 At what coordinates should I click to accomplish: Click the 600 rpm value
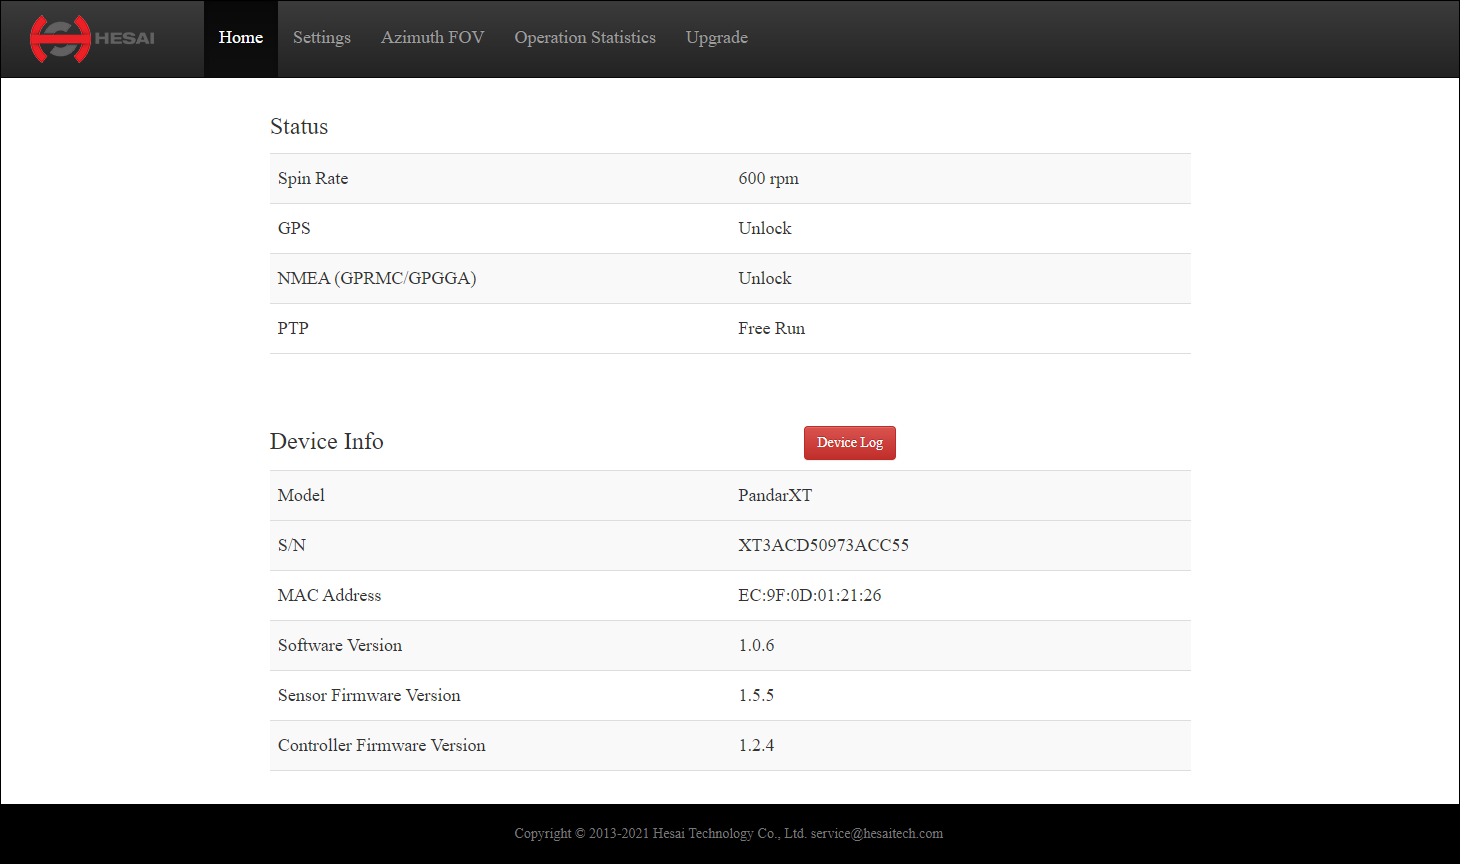(x=769, y=179)
